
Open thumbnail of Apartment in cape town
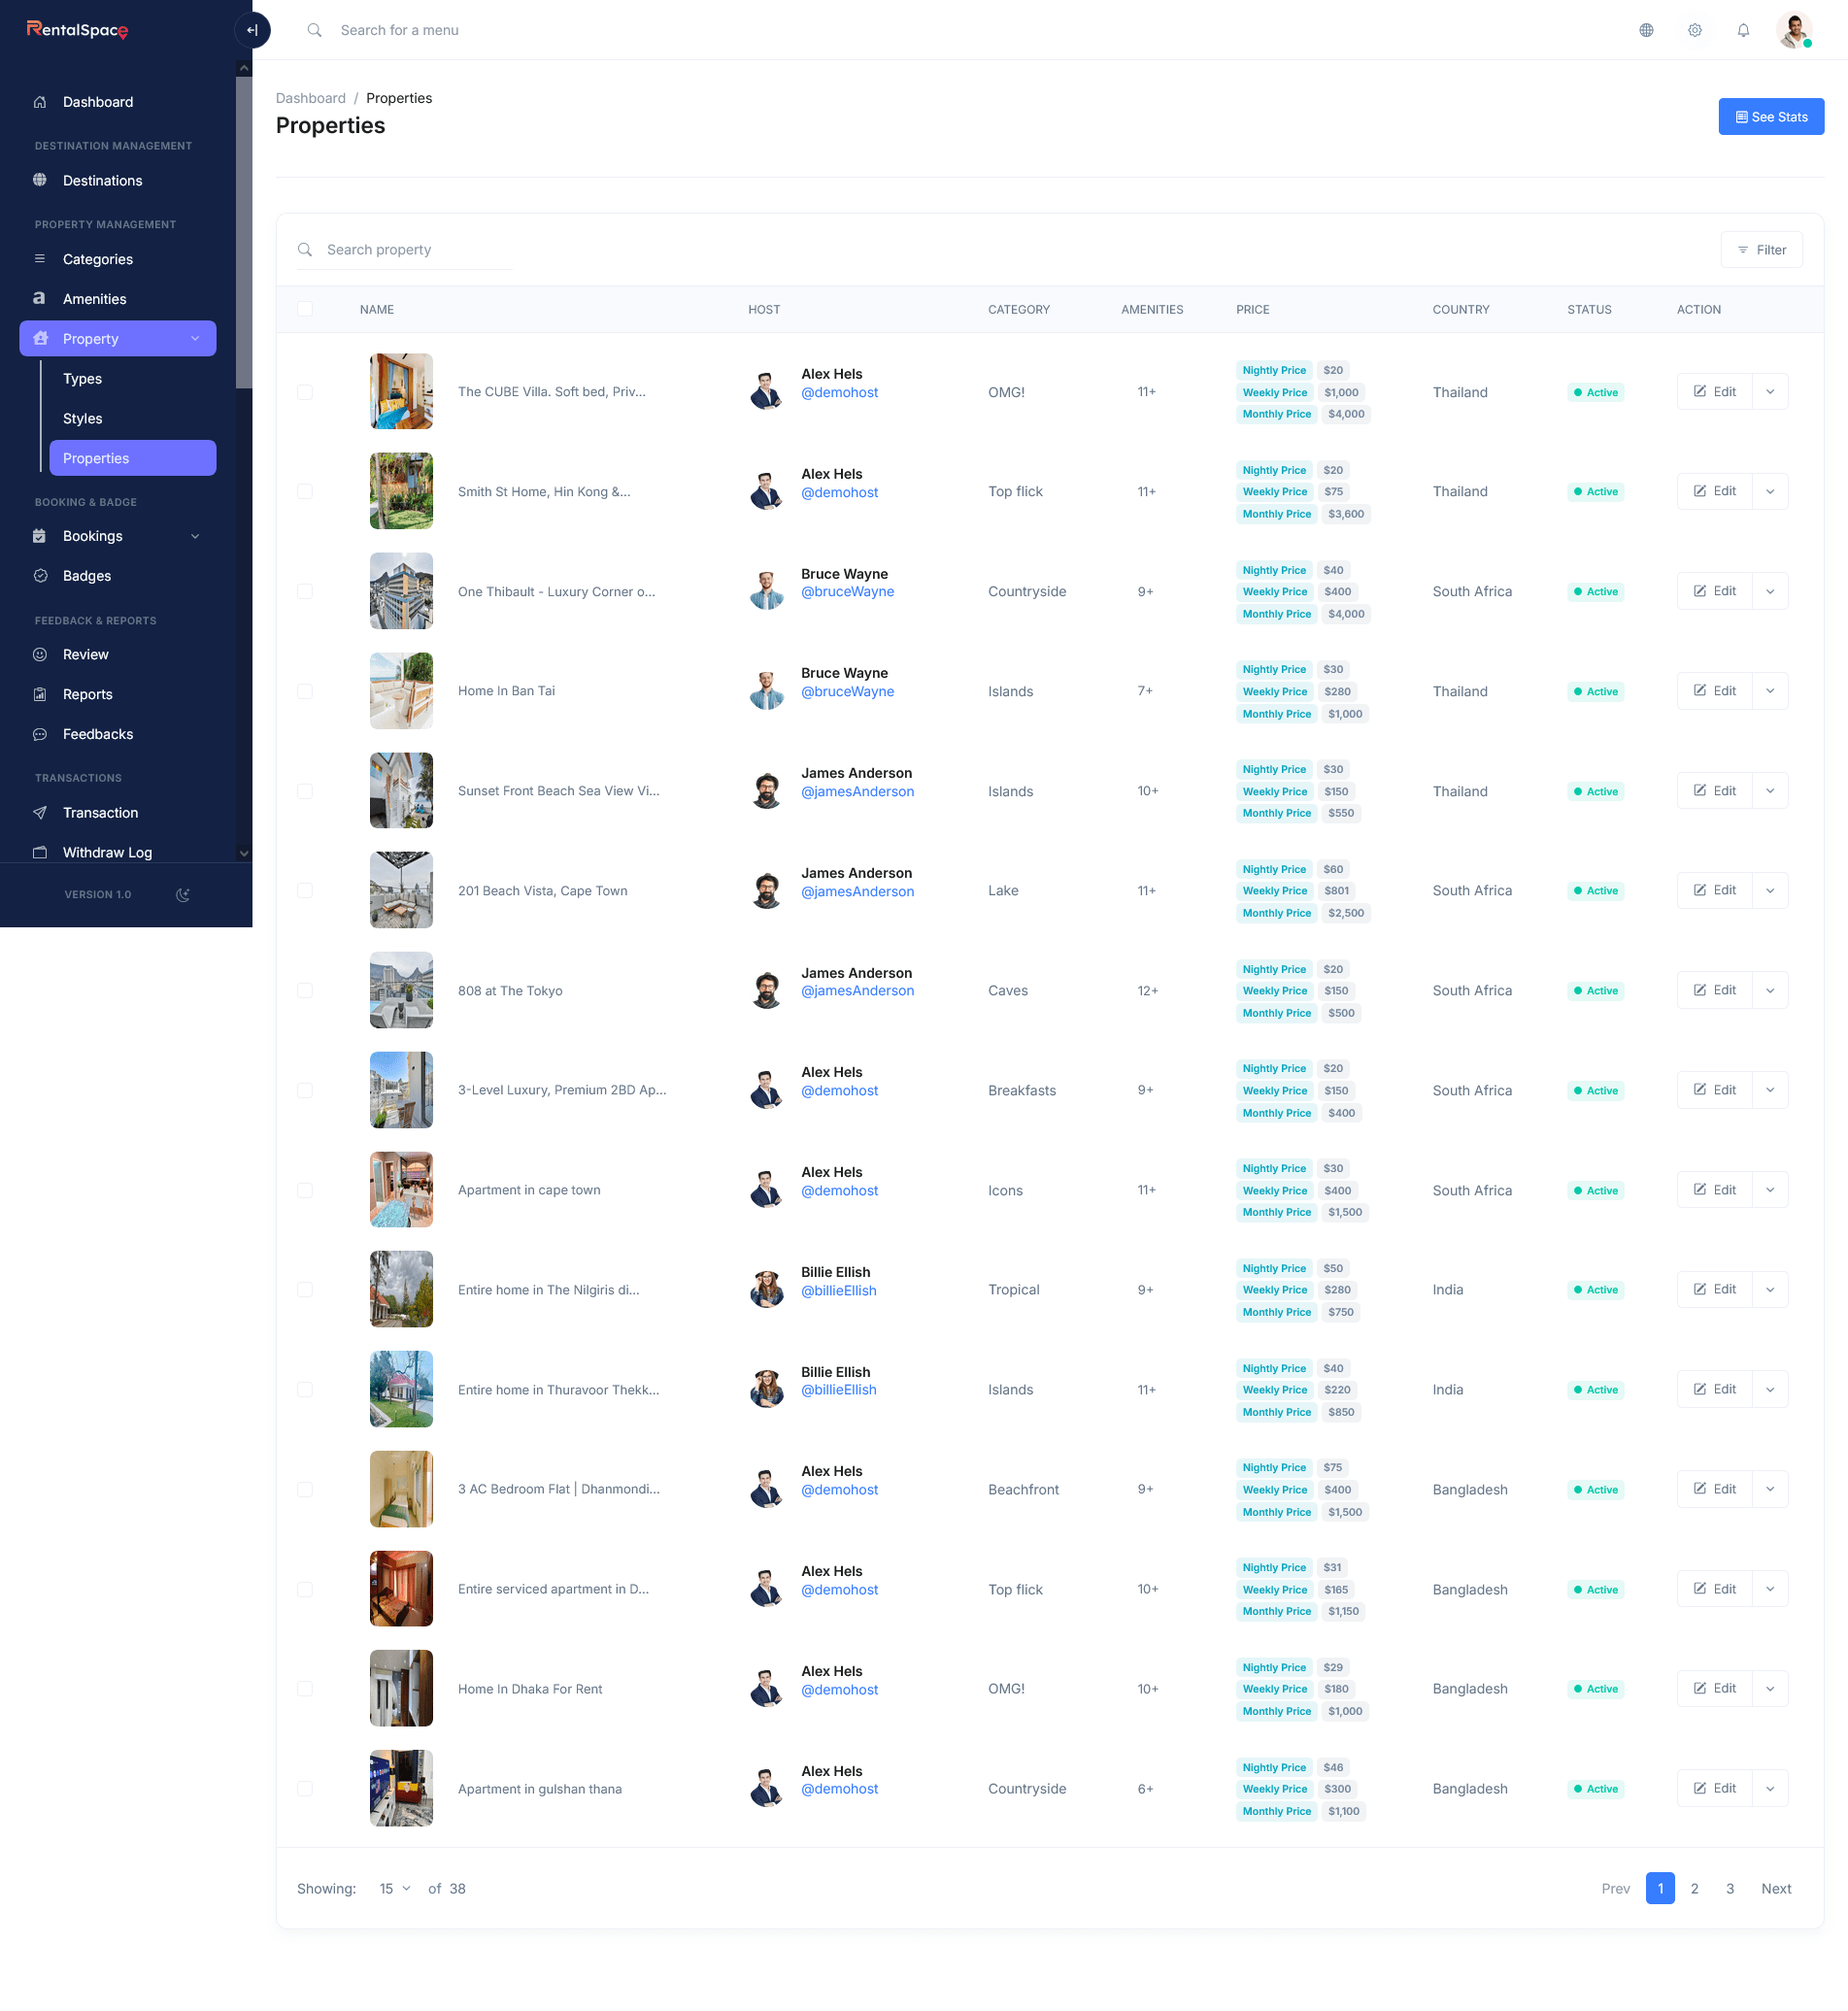click(401, 1190)
